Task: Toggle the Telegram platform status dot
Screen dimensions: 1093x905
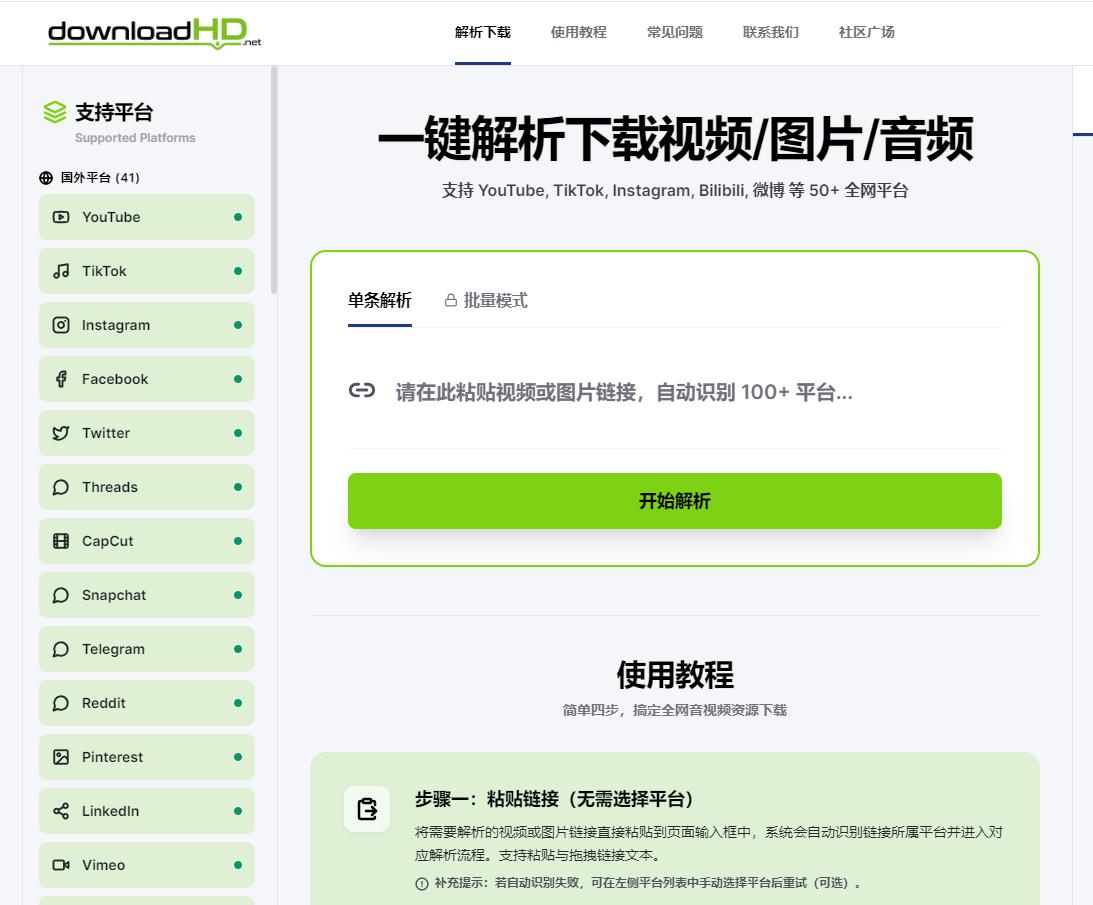Action: pyautogui.click(x=237, y=649)
